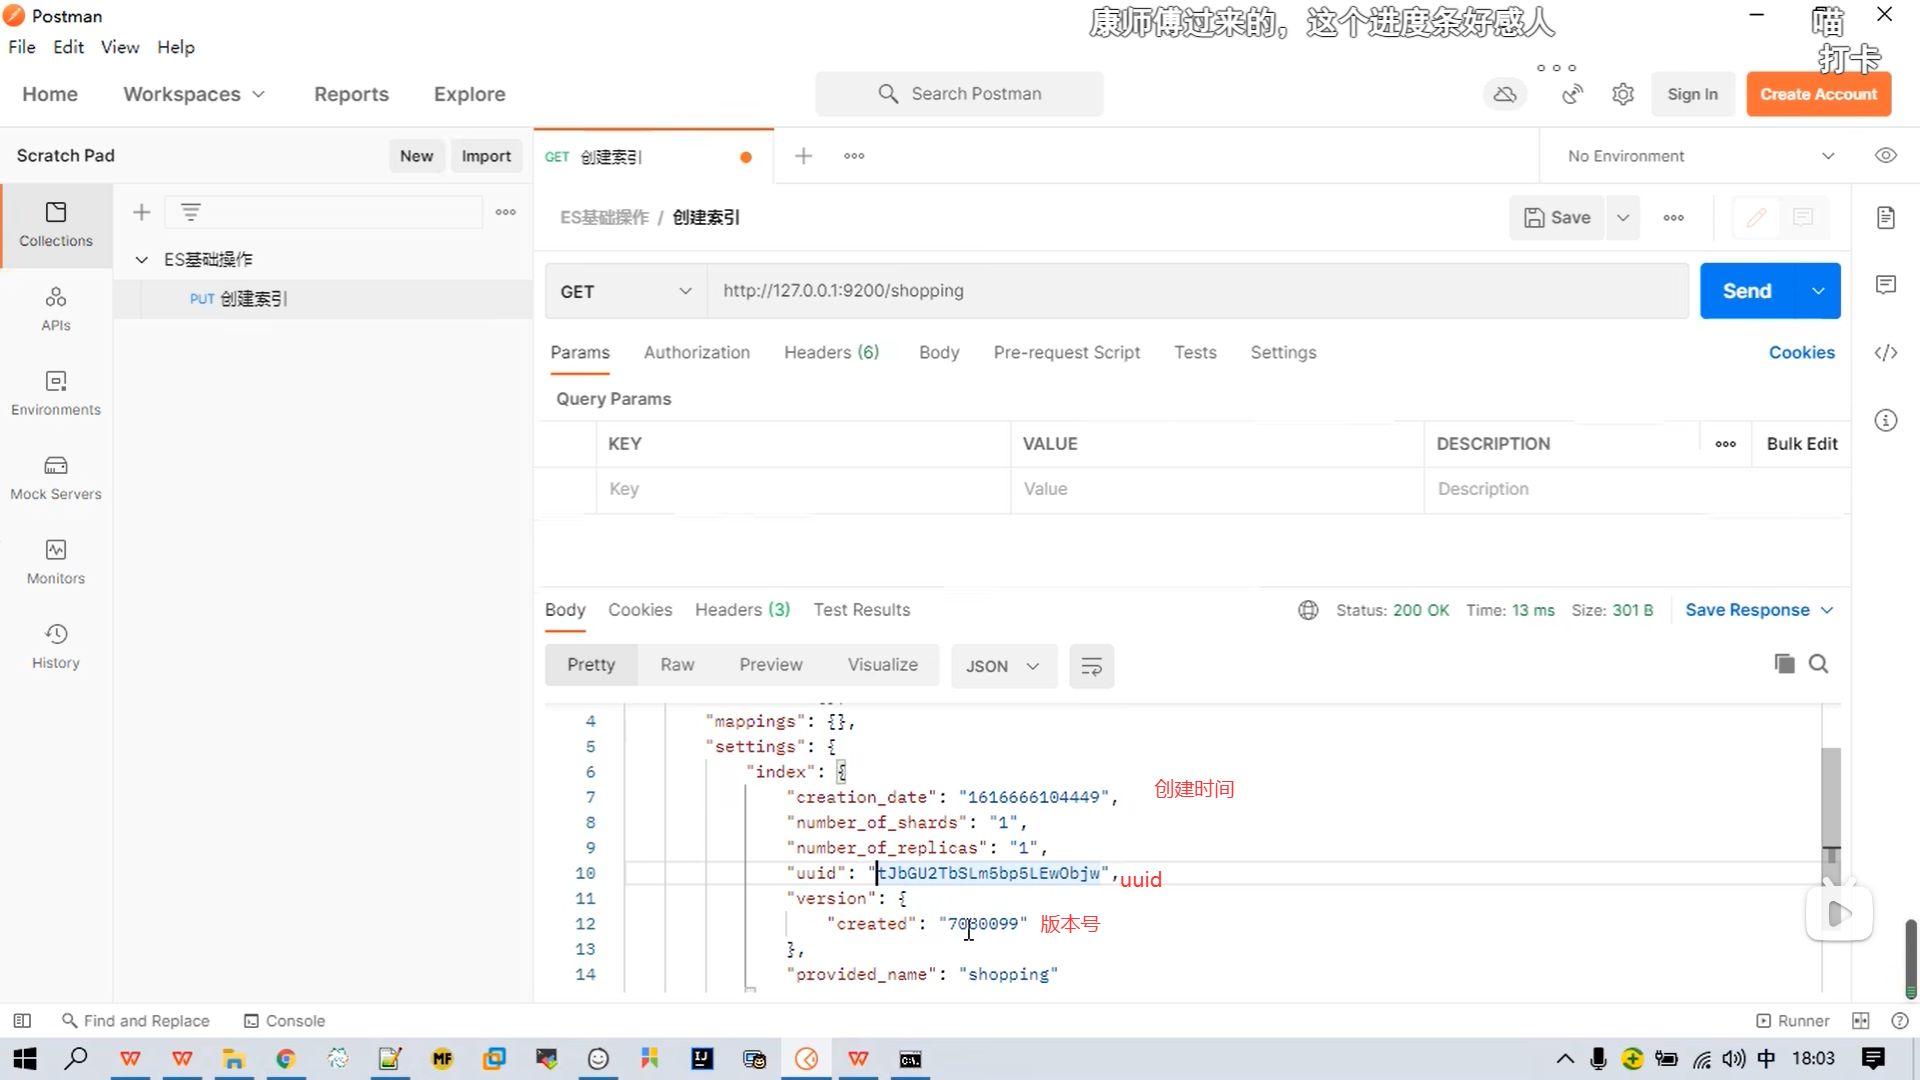Click the Send button

(1746, 291)
